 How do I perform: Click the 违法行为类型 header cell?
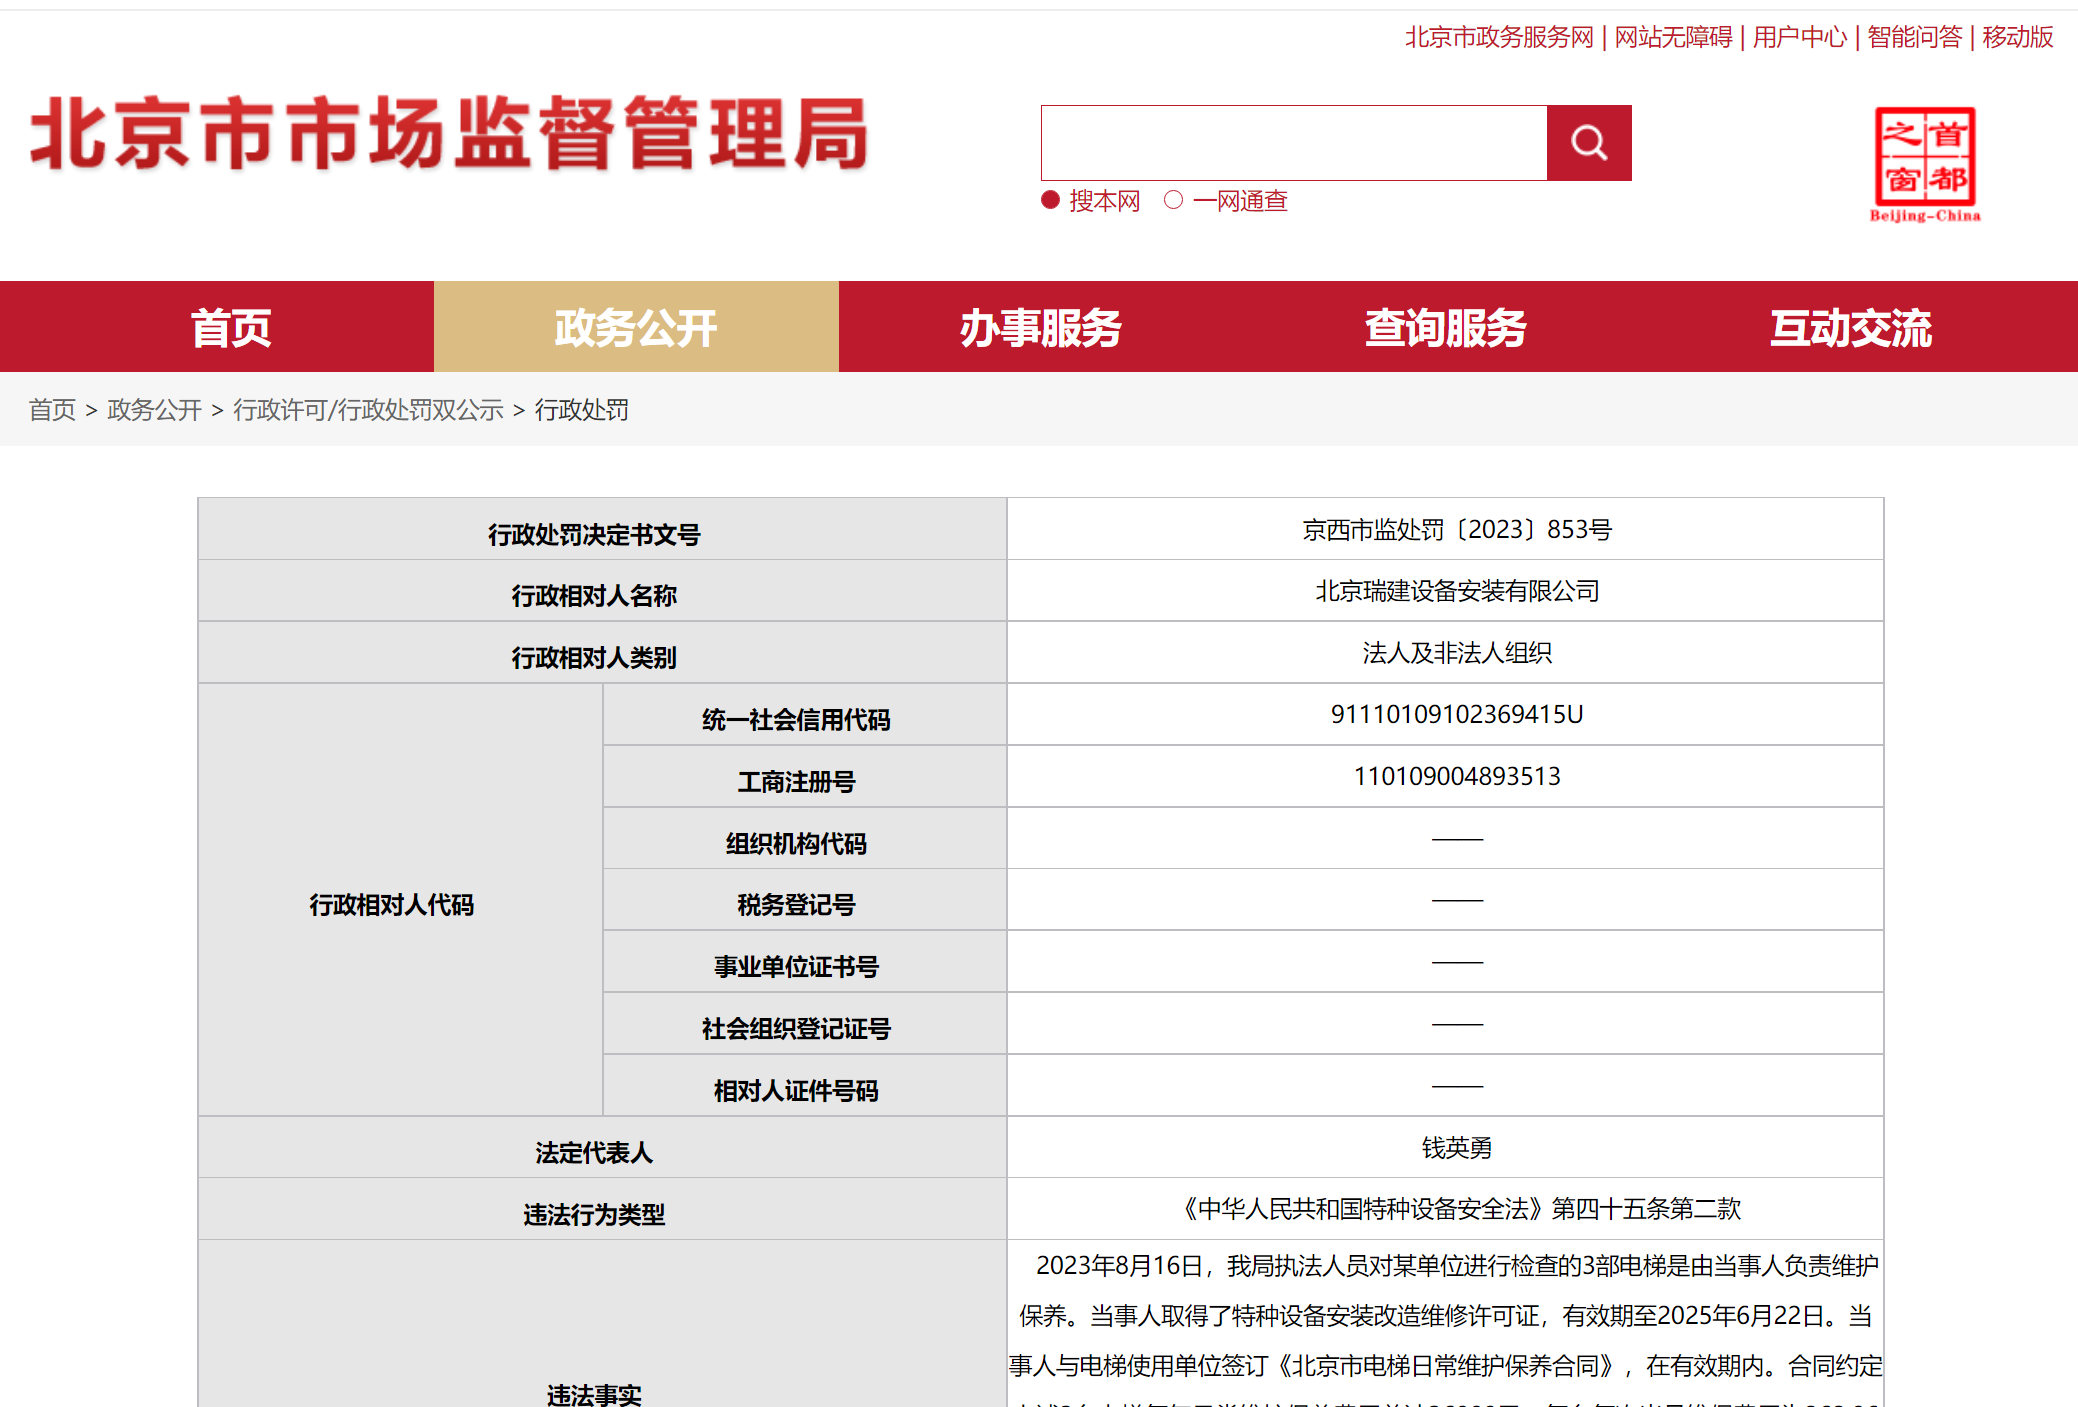(x=602, y=1210)
